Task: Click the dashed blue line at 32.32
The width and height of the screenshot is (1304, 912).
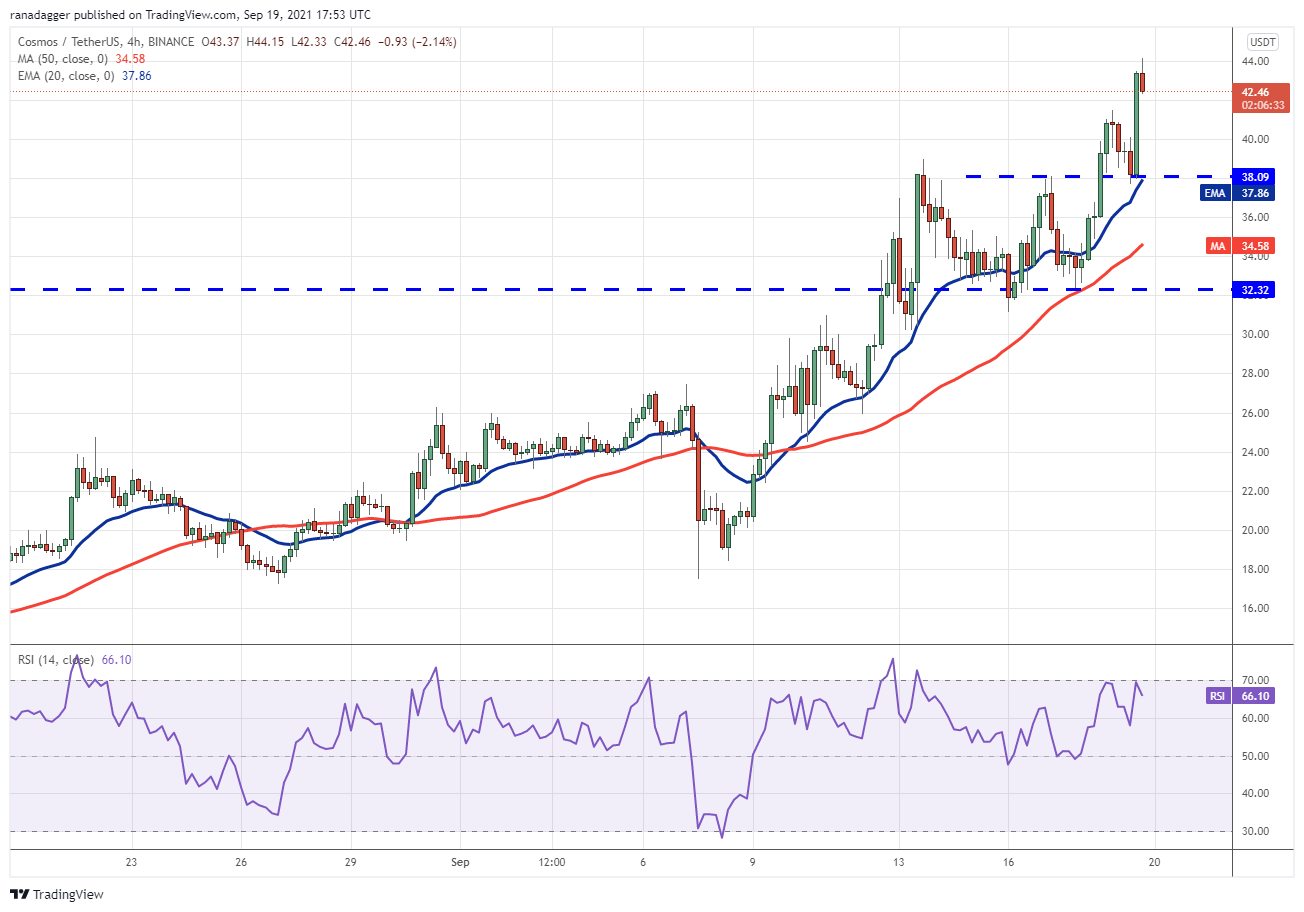Action: coord(620,290)
